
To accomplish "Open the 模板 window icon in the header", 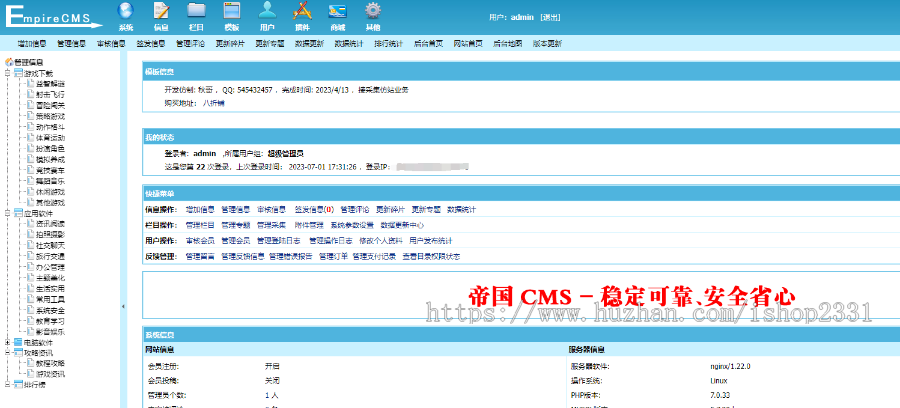I will tap(232, 10).
